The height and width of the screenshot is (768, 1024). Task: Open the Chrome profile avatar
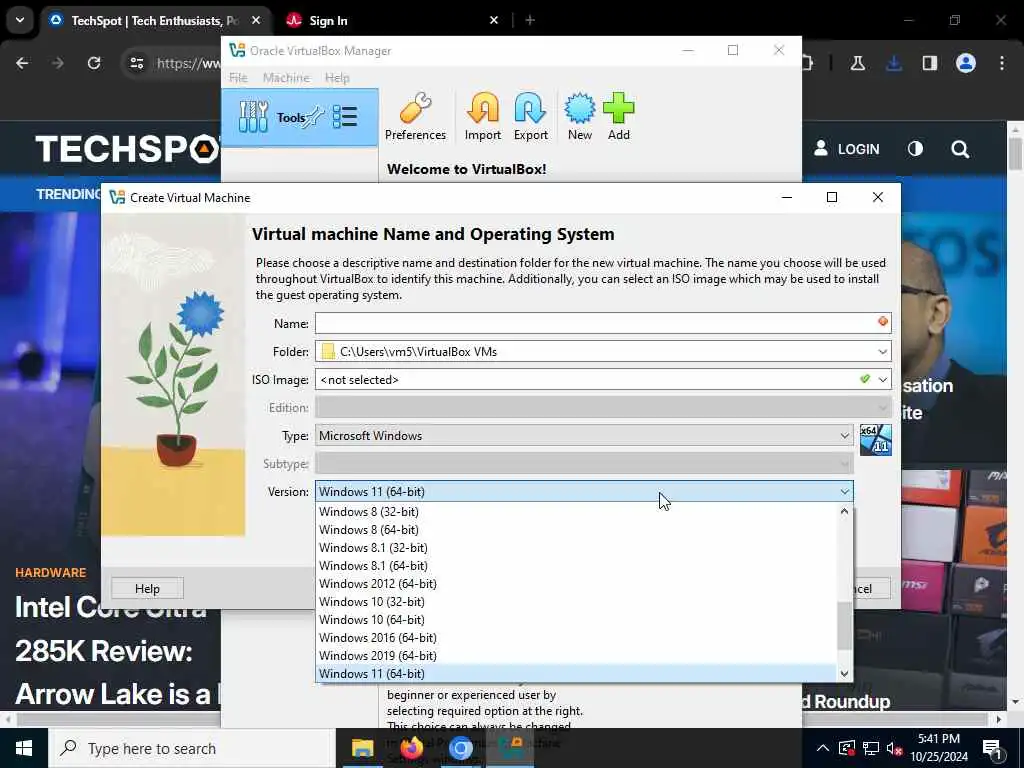[966, 63]
